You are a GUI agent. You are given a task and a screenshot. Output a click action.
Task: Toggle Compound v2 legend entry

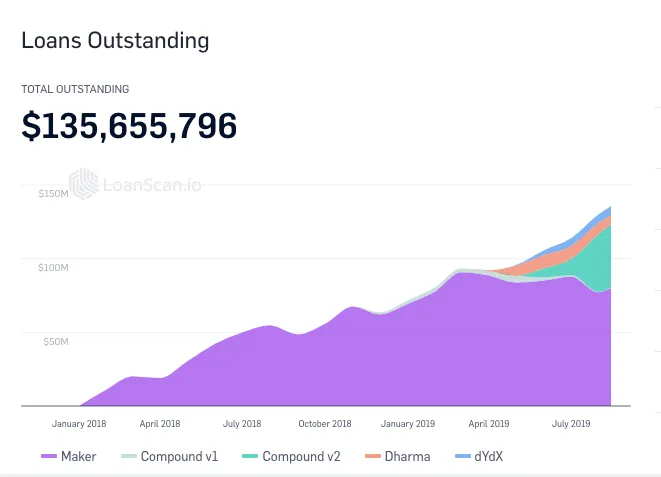(291, 456)
